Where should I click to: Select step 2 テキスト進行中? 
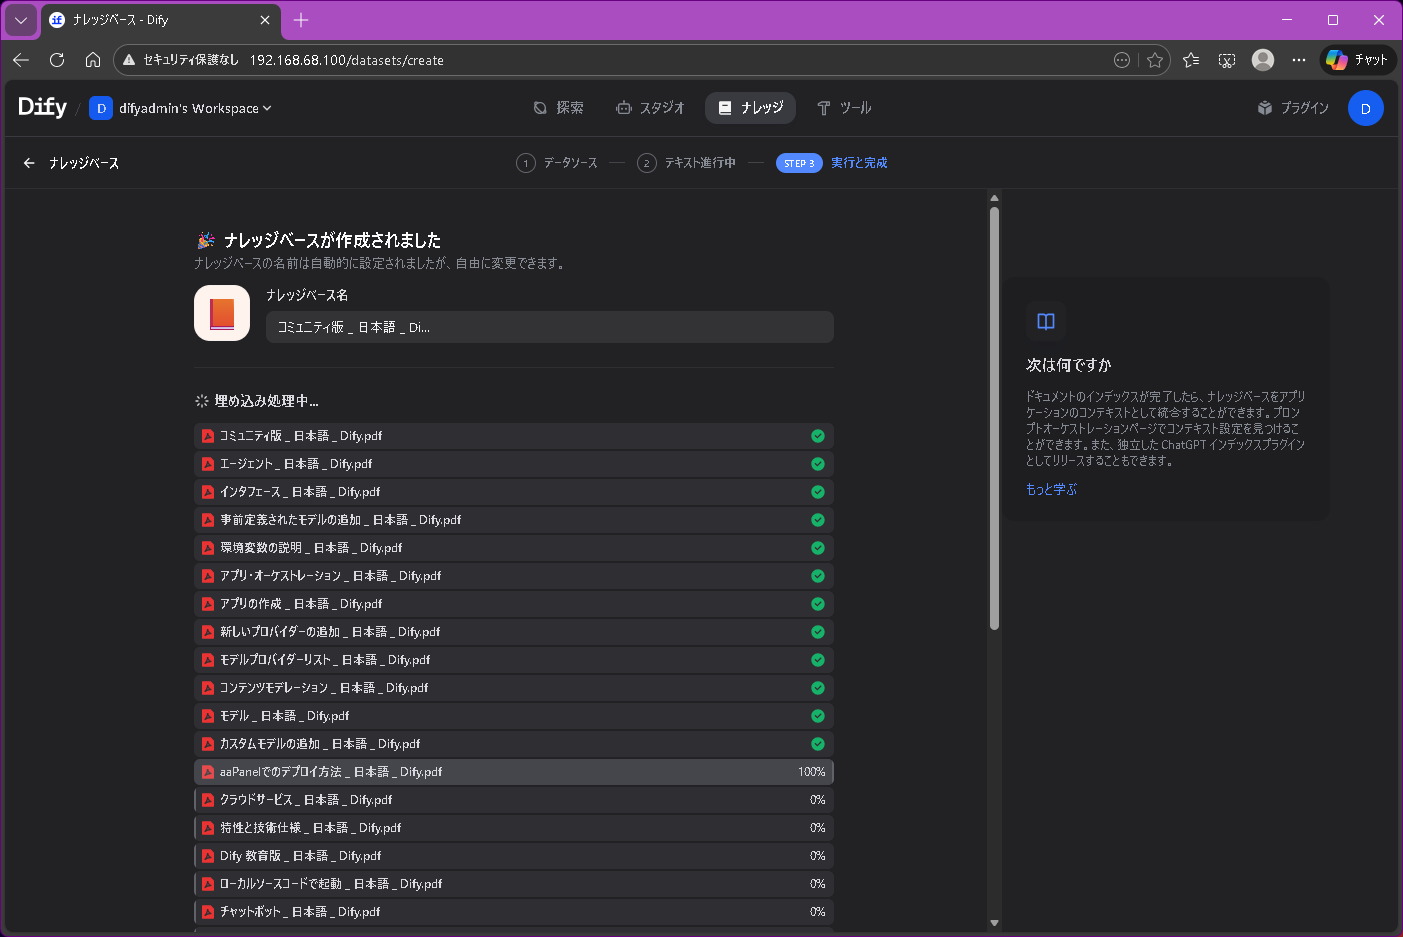686,163
